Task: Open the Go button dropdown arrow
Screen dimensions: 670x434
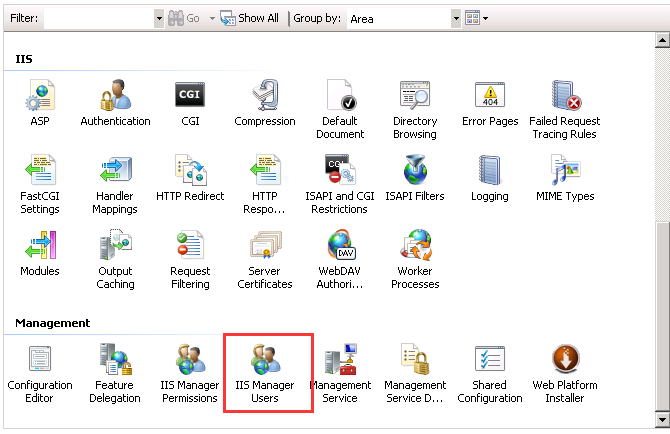Action: click(x=212, y=18)
